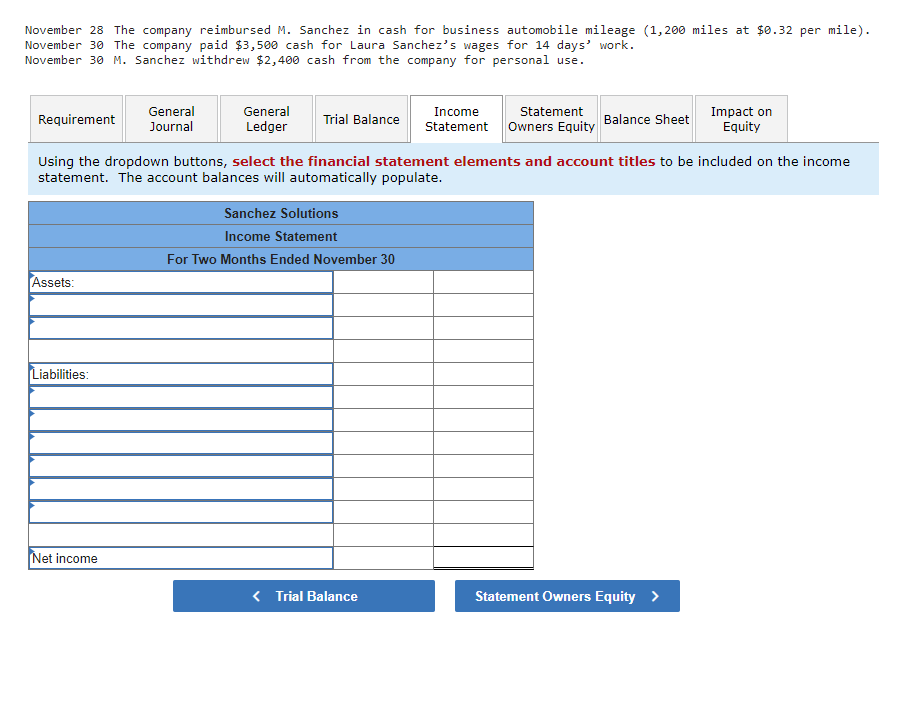This screenshot has width=898, height=709.
Task: Open the third account dropdown under Liabilities
Action: pyautogui.click(x=181, y=443)
